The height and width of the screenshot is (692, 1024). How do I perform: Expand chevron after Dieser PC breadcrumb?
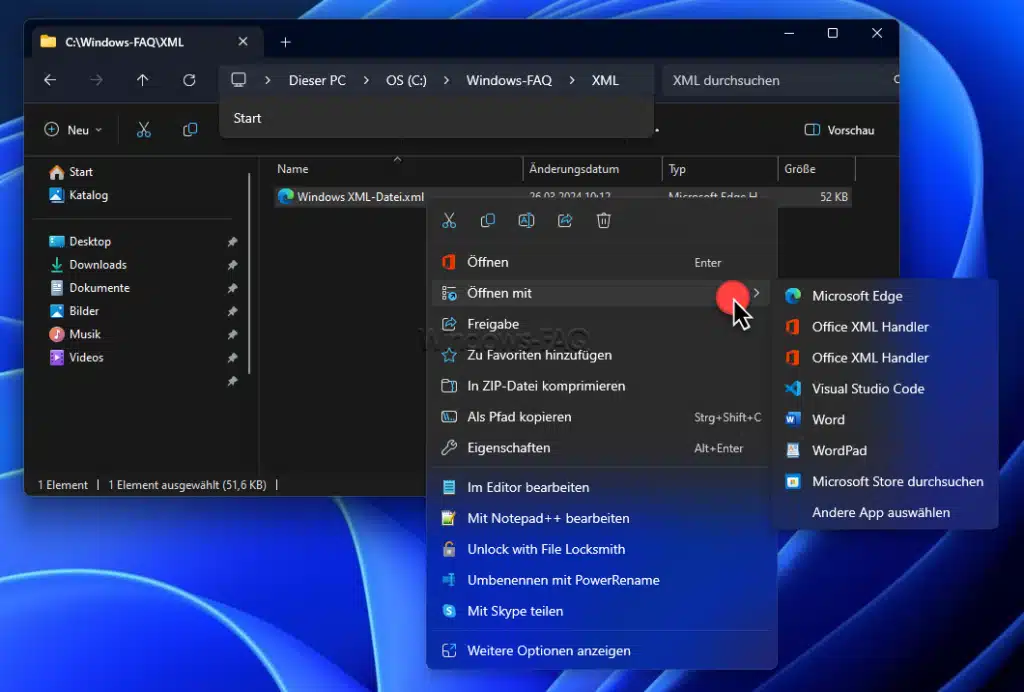click(366, 80)
